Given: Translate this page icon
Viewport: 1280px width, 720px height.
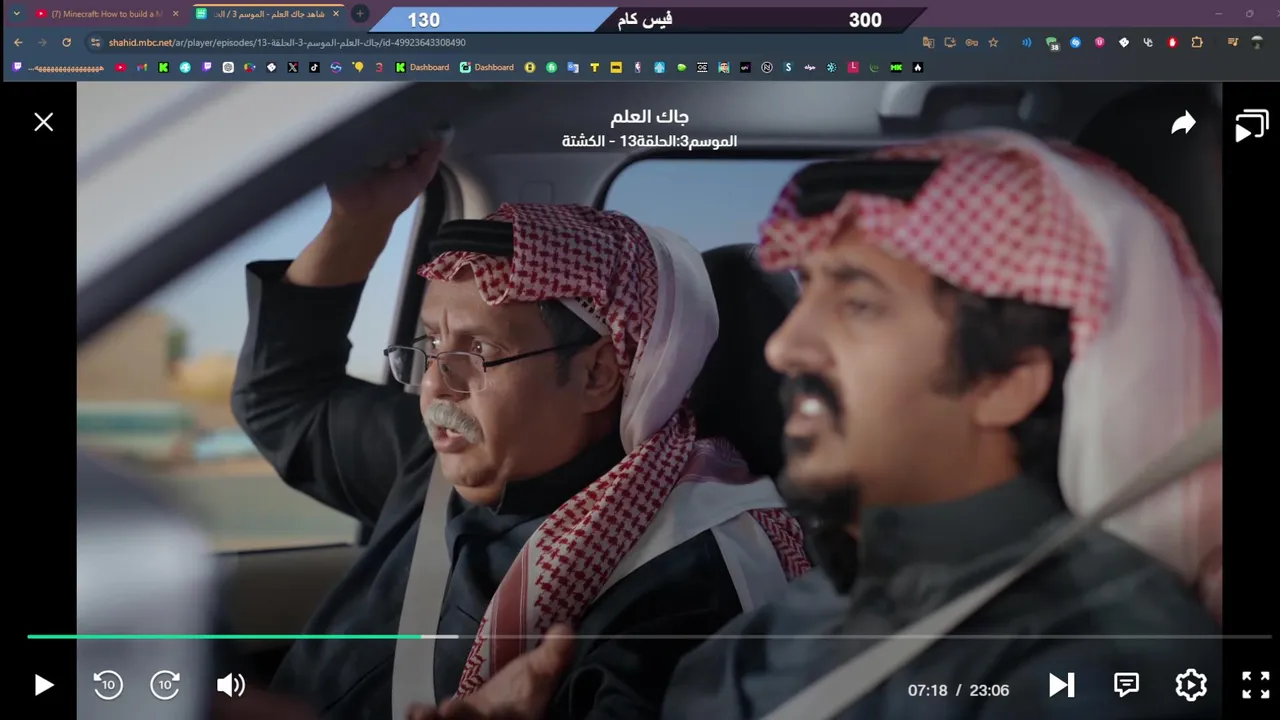Looking at the screenshot, I should point(928,42).
